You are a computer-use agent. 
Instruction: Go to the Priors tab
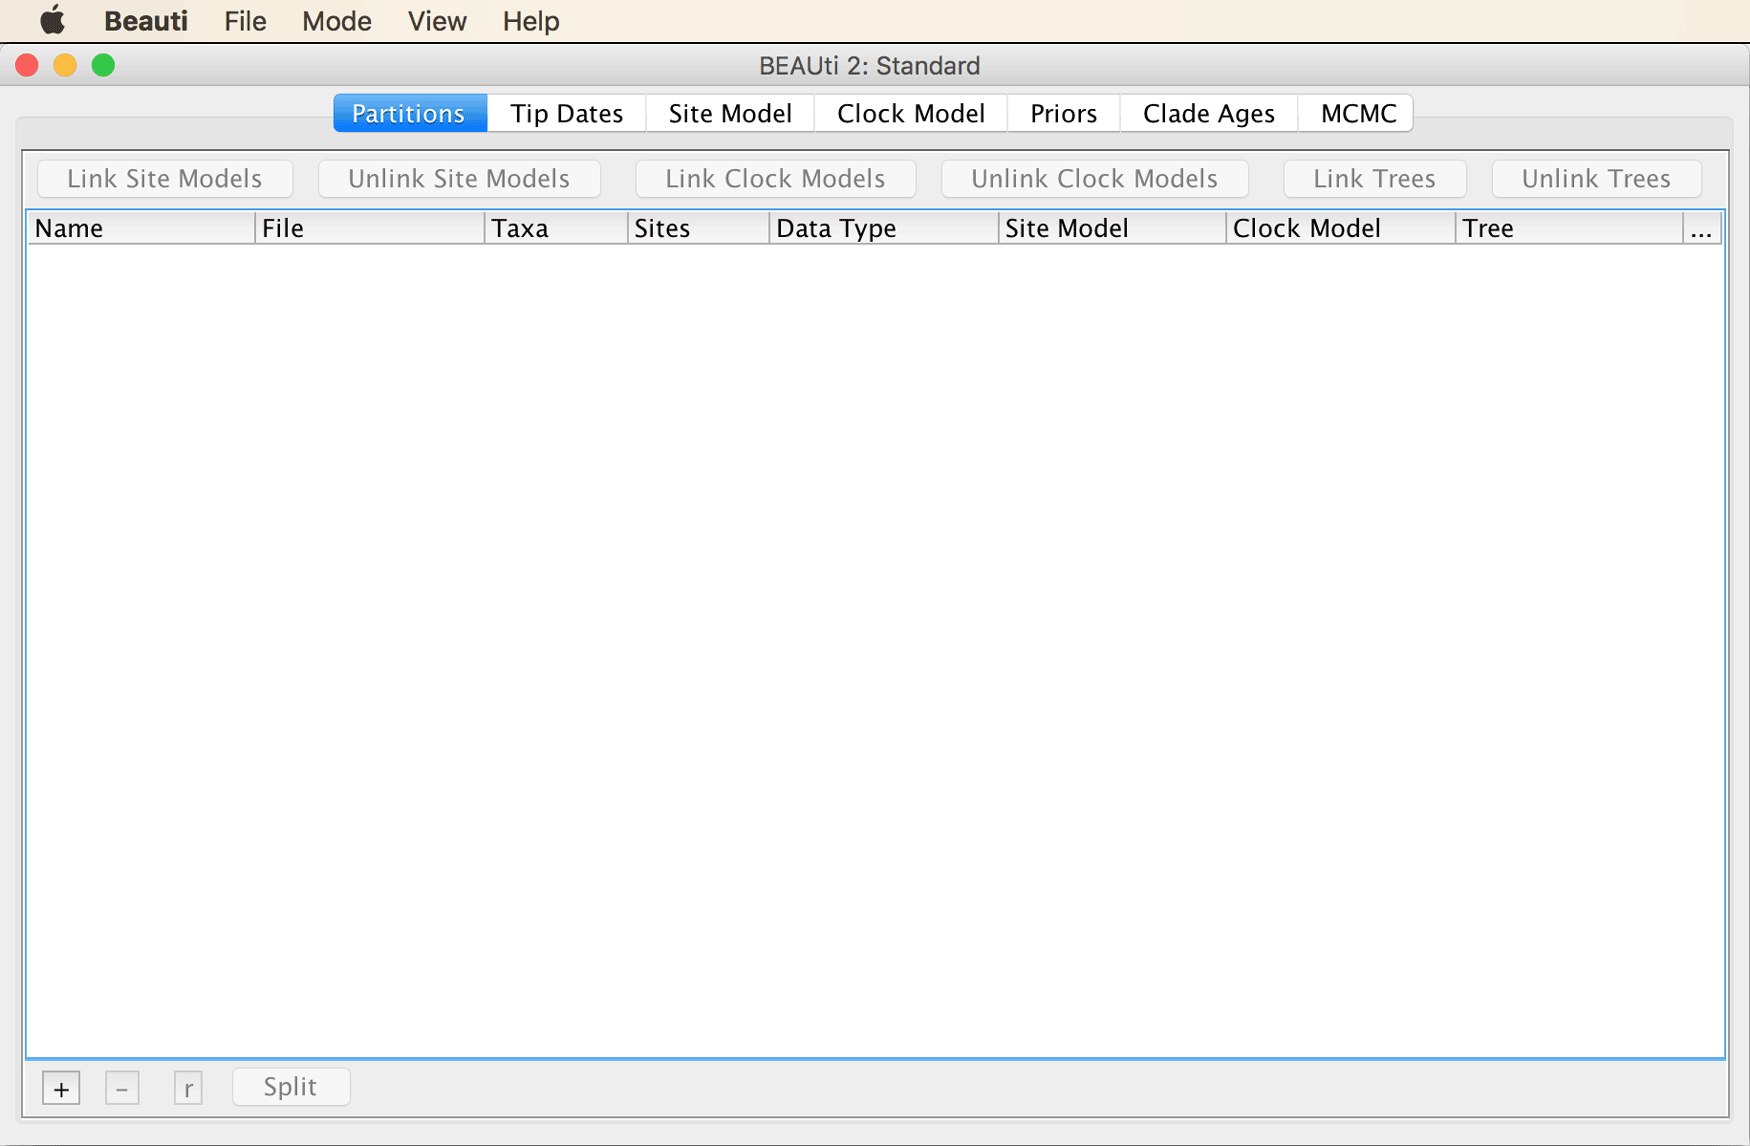(x=1064, y=113)
